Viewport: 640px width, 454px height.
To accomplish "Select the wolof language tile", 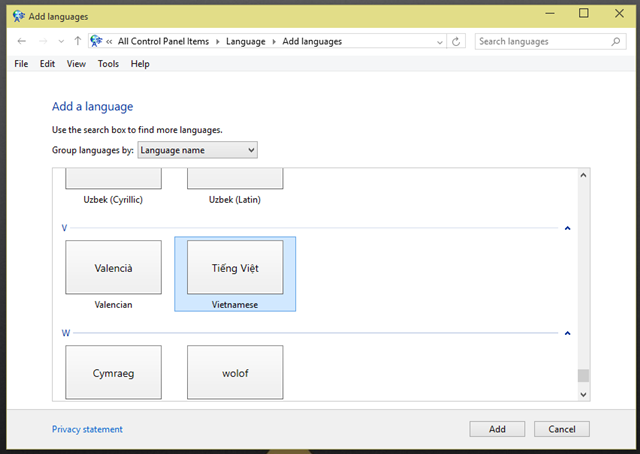I will [x=235, y=372].
